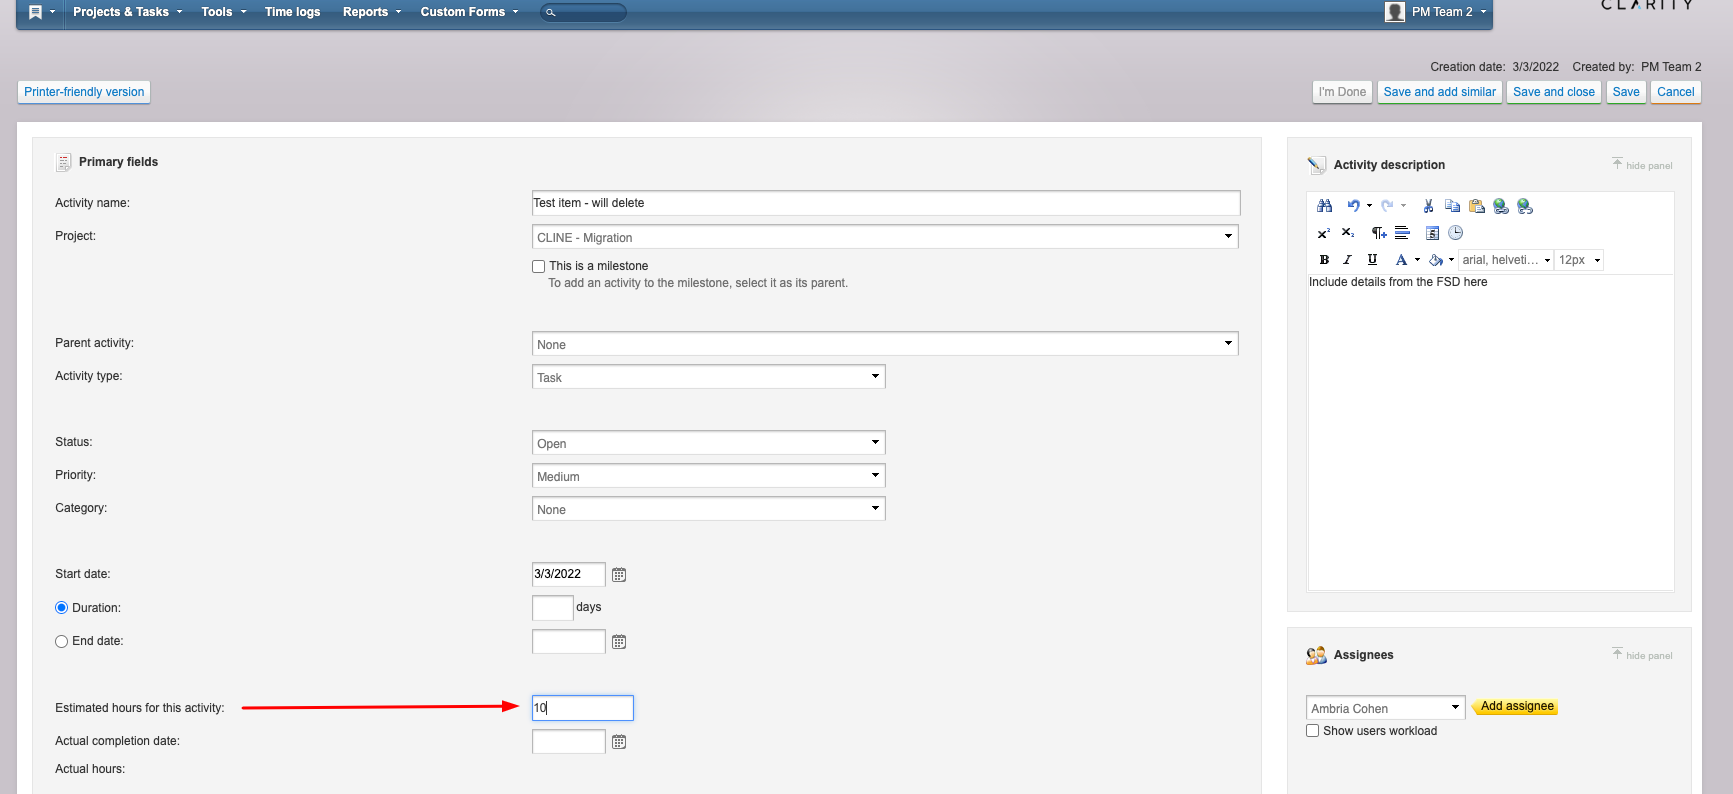1733x794 pixels.
Task: Click the Add assignee button
Action: click(x=1516, y=706)
